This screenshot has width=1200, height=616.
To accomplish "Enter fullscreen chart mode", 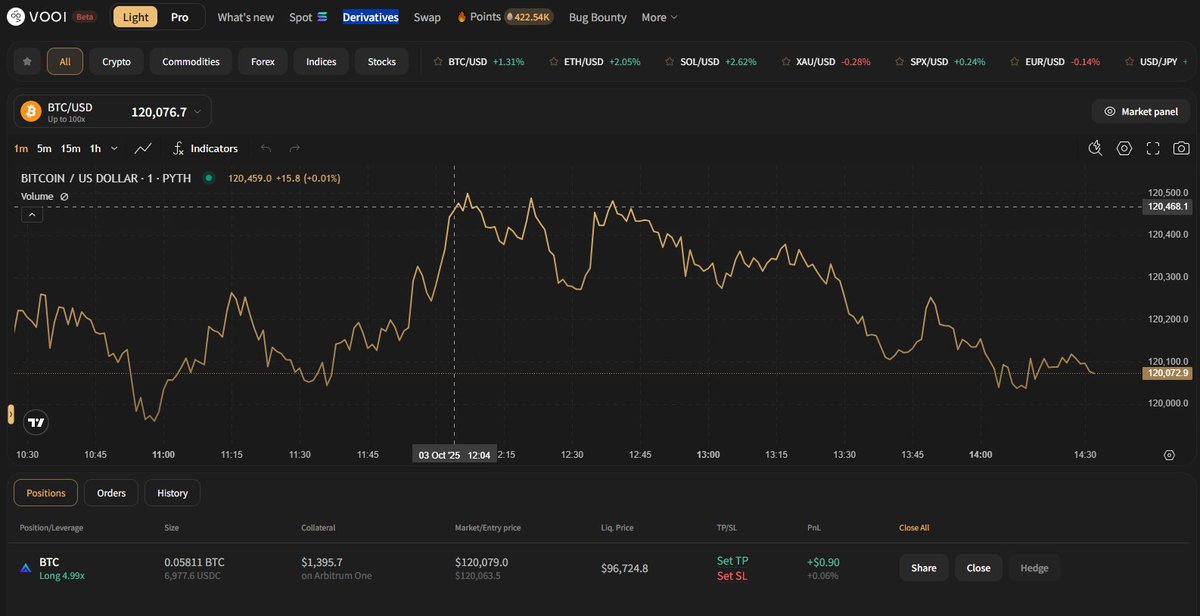I will 1153,148.
